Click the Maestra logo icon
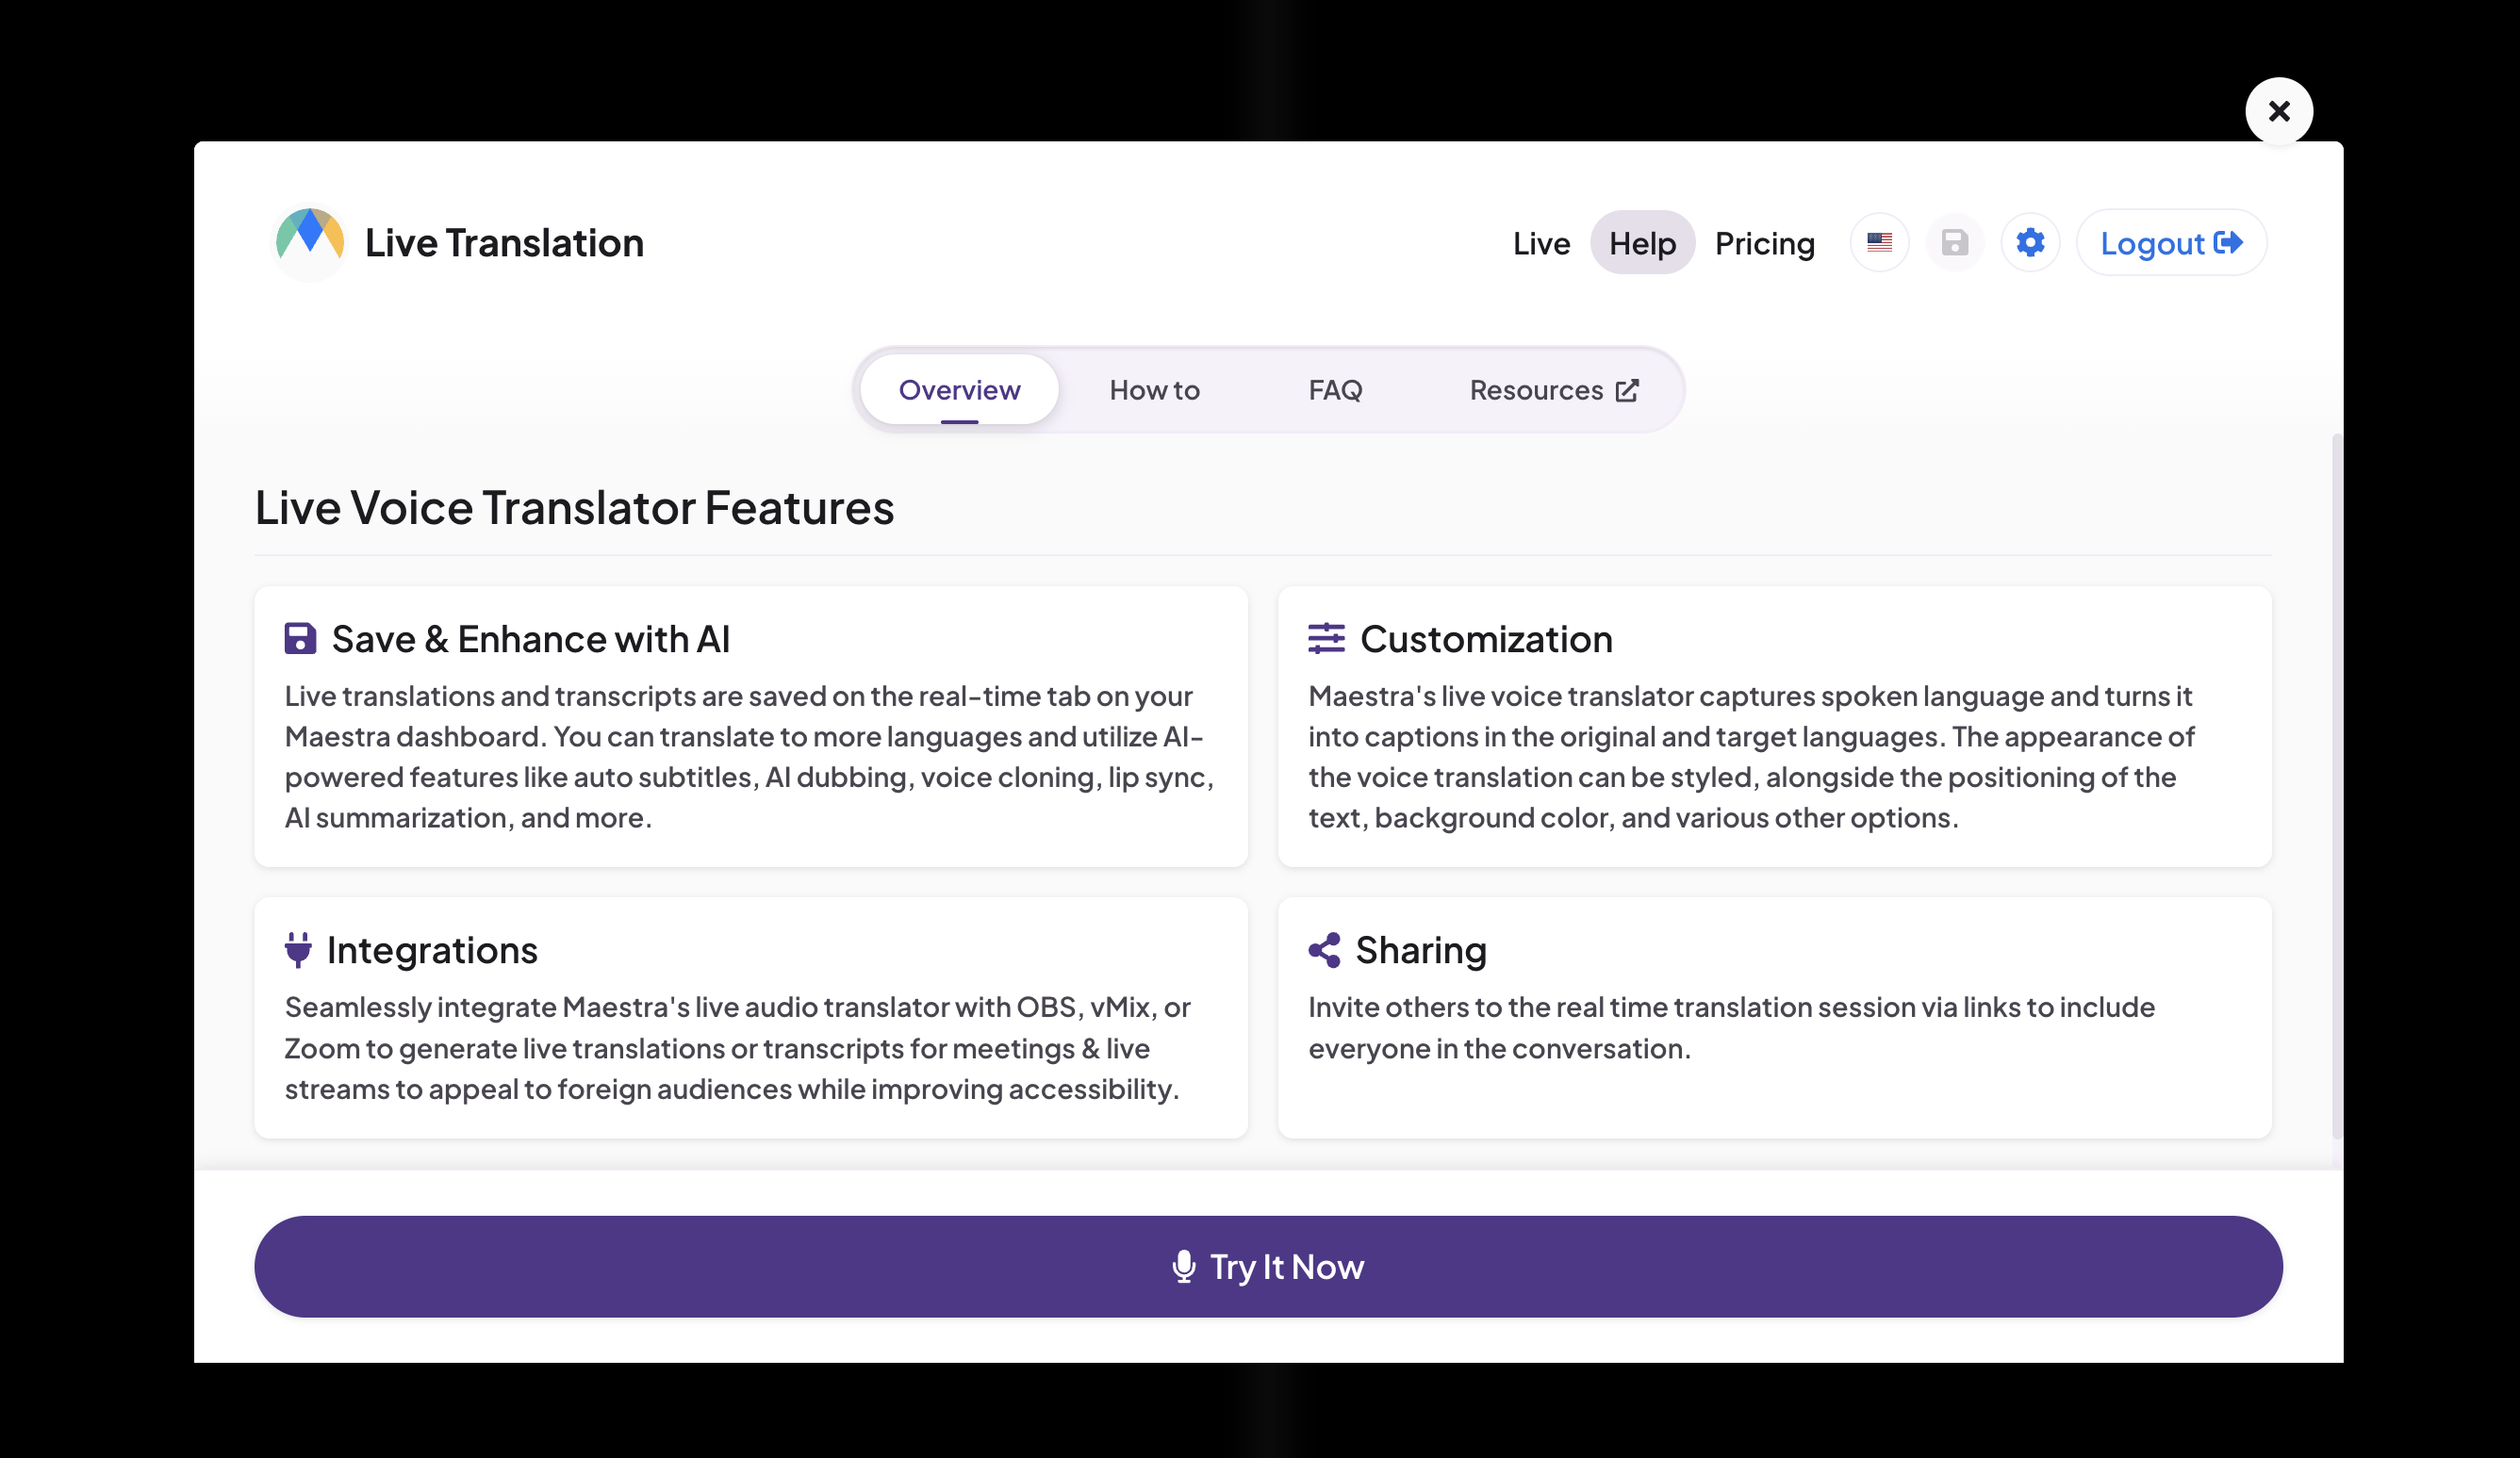Screen dimensions: 2520x1458 pyautogui.click(x=310, y=243)
